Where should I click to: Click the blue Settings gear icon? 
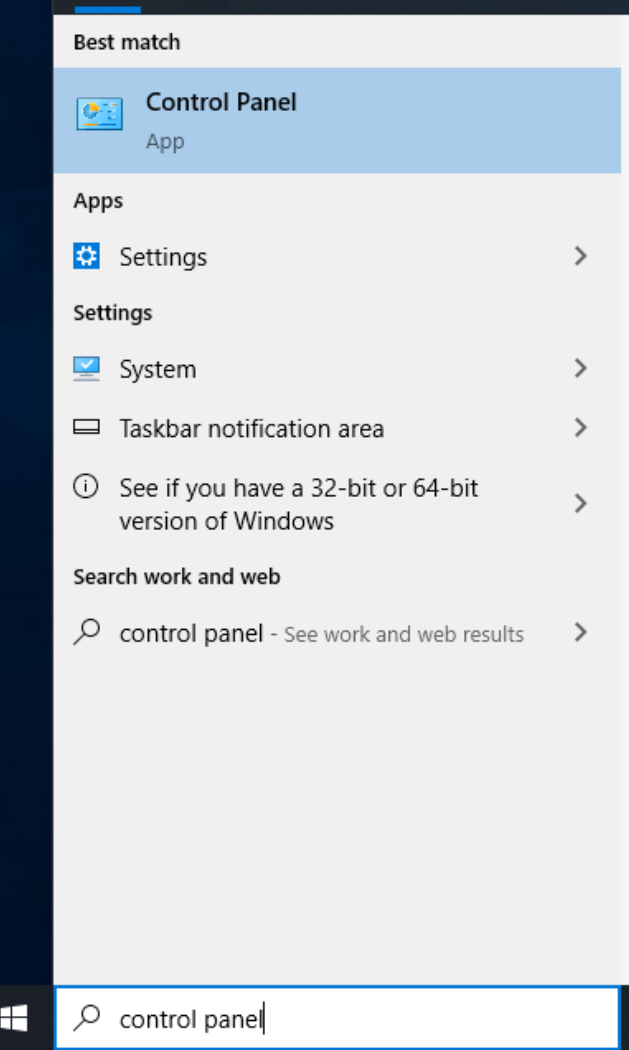[x=86, y=256]
